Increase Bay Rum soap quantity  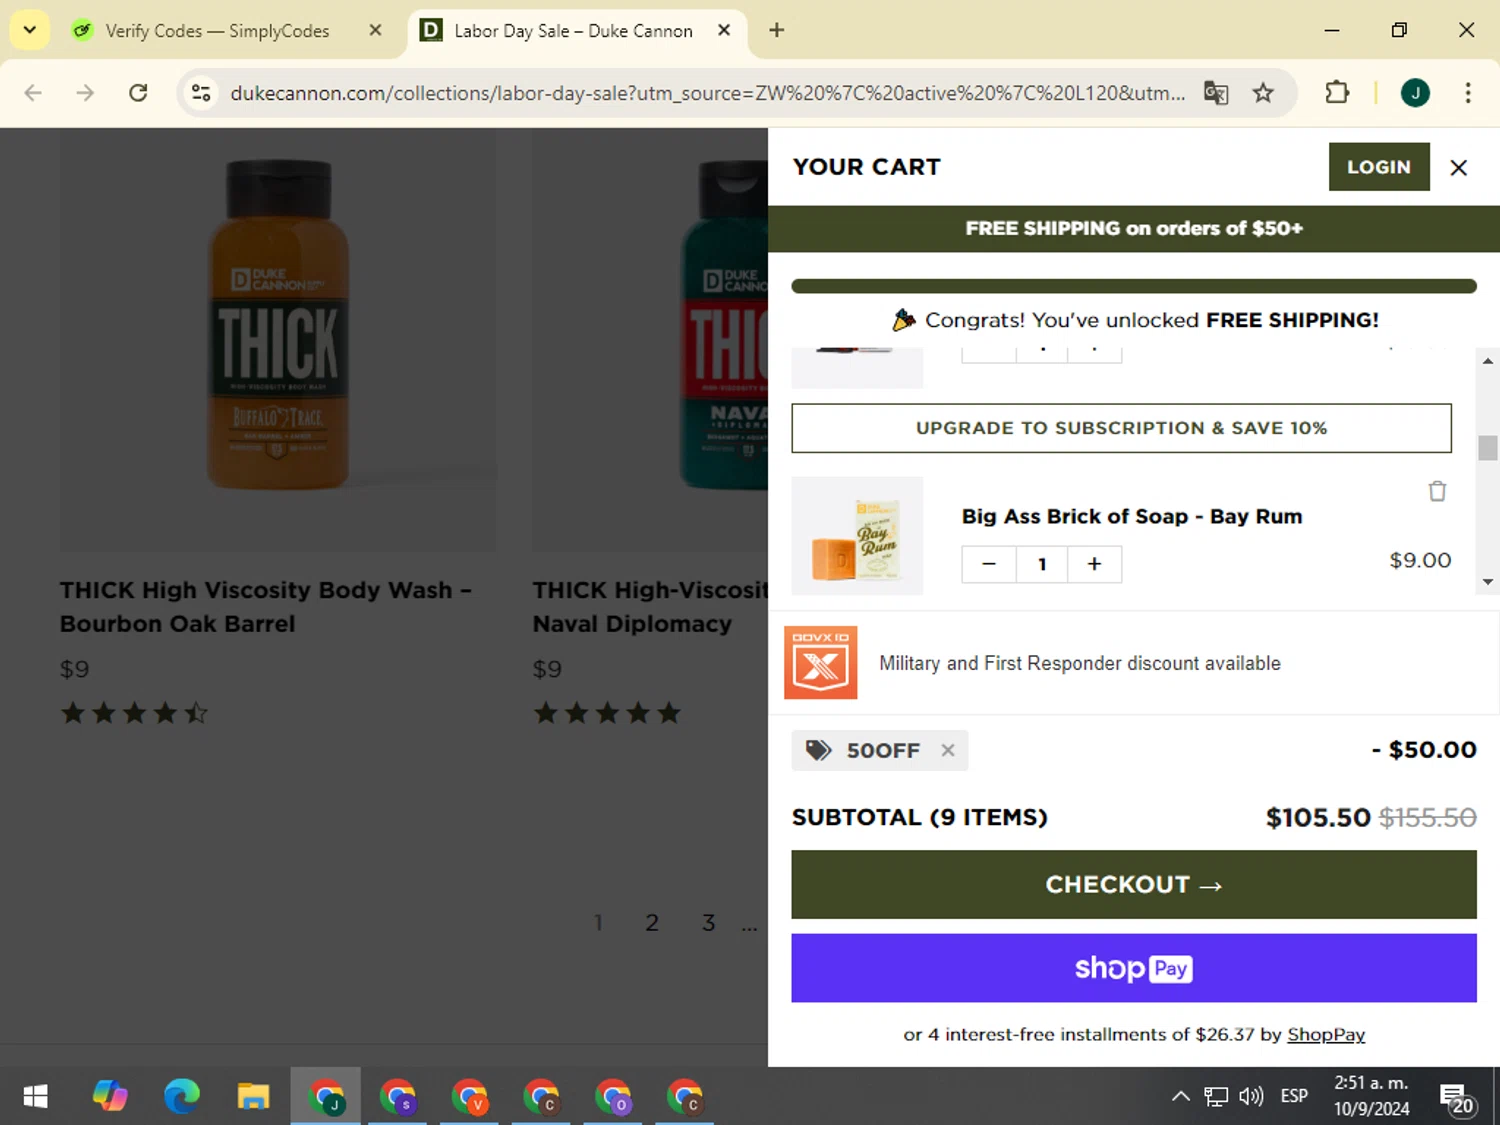click(x=1094, y=564)
